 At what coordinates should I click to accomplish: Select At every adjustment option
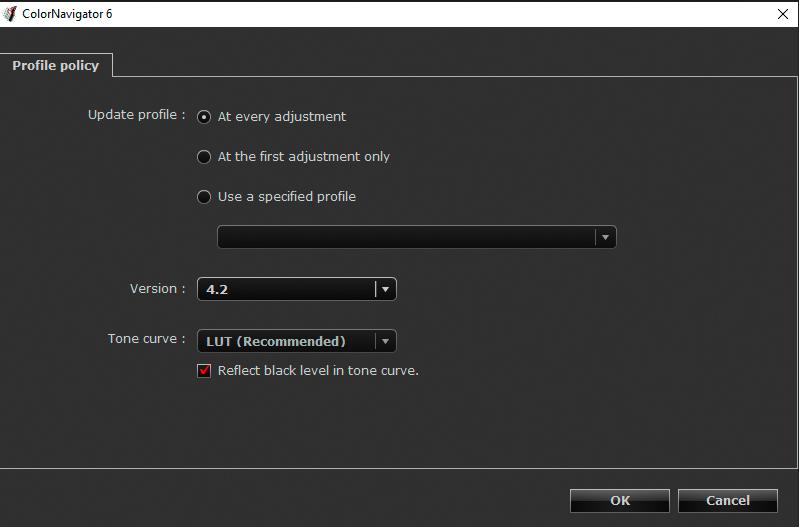click(x=204, y=117)
